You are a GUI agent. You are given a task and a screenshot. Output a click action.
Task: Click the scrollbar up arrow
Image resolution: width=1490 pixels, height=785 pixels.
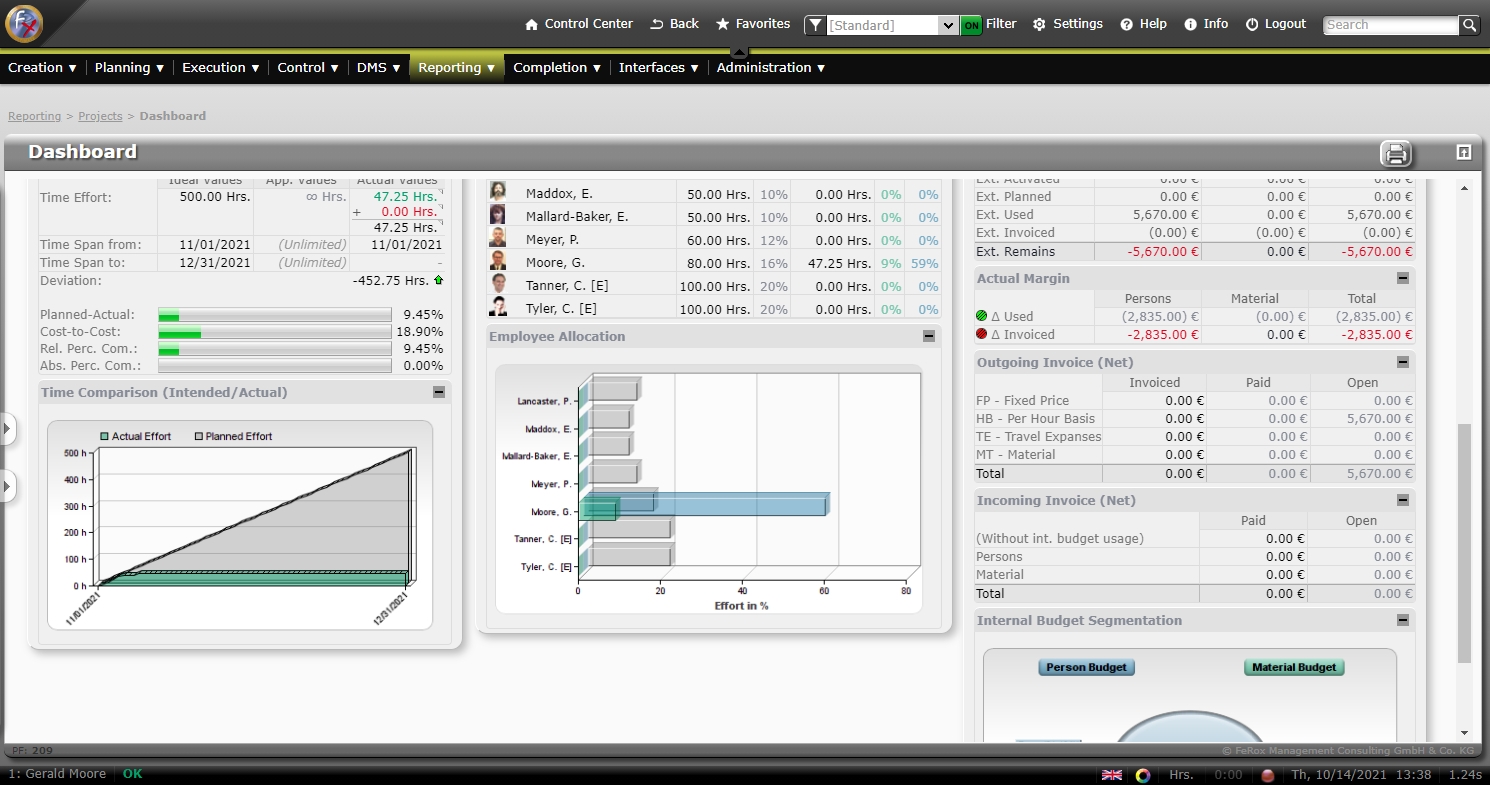click(x=1464, y=188)
